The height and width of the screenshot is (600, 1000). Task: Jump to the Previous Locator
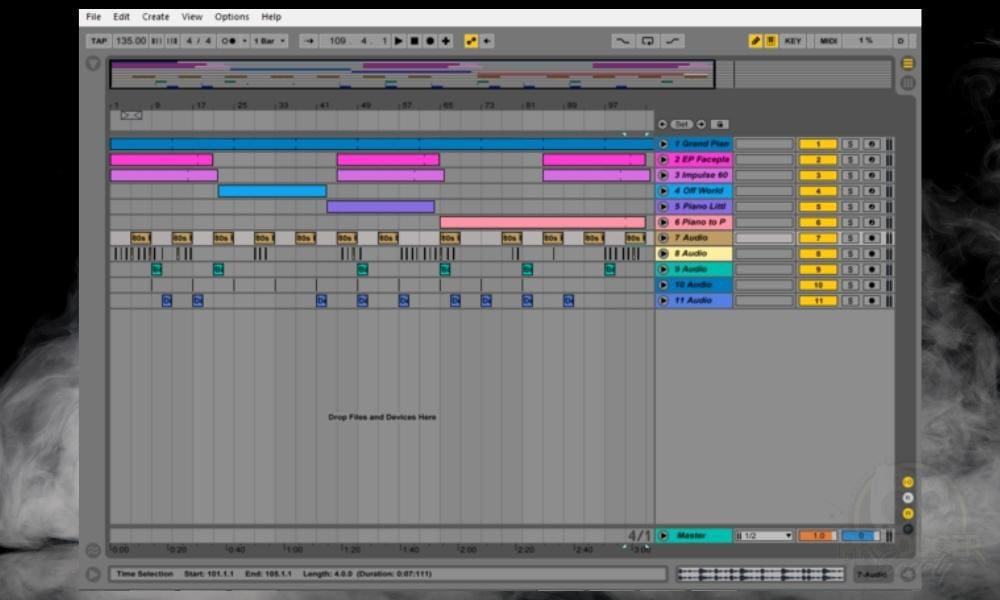(x=663, y=124)
